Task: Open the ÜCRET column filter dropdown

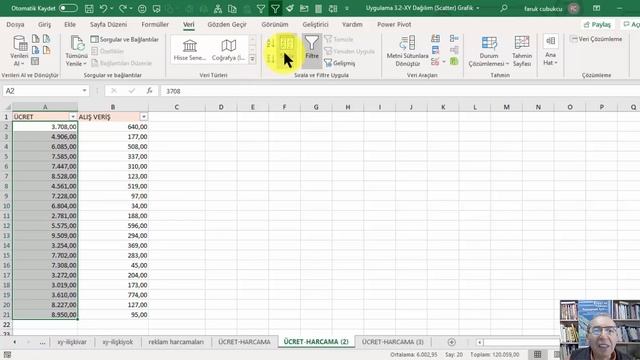Action: (x=73, y=117)
